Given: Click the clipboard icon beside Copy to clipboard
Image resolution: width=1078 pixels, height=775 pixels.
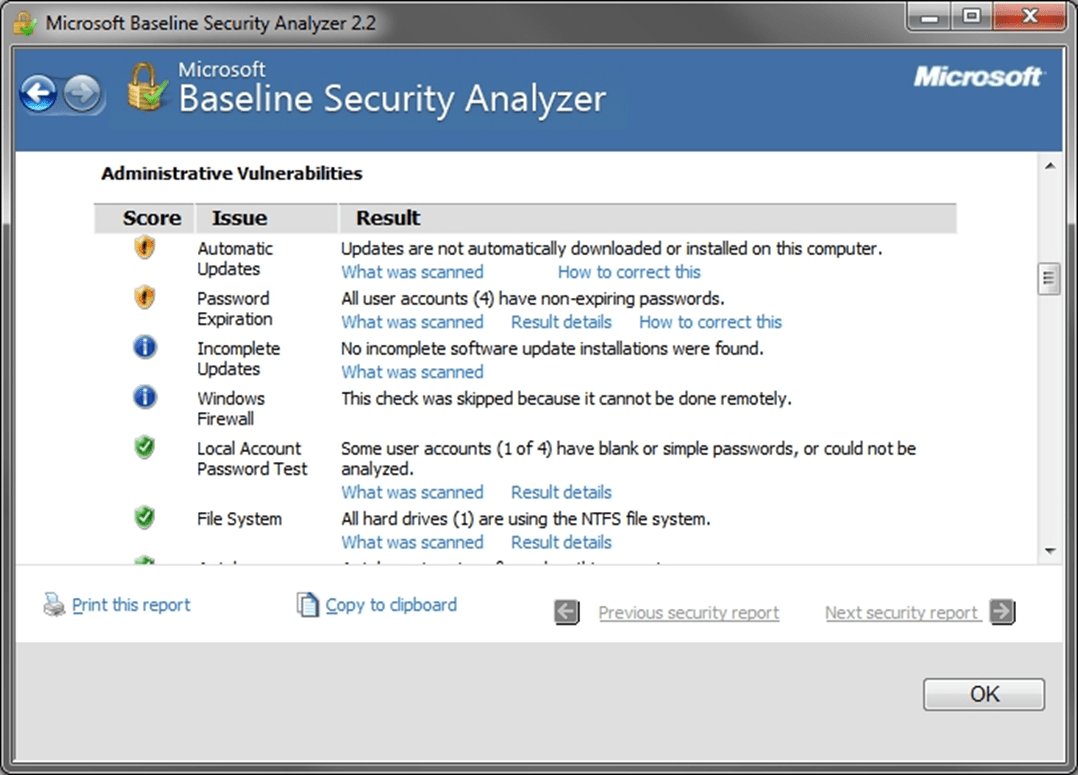Looking at the screenshot, I should click(307, 604).
